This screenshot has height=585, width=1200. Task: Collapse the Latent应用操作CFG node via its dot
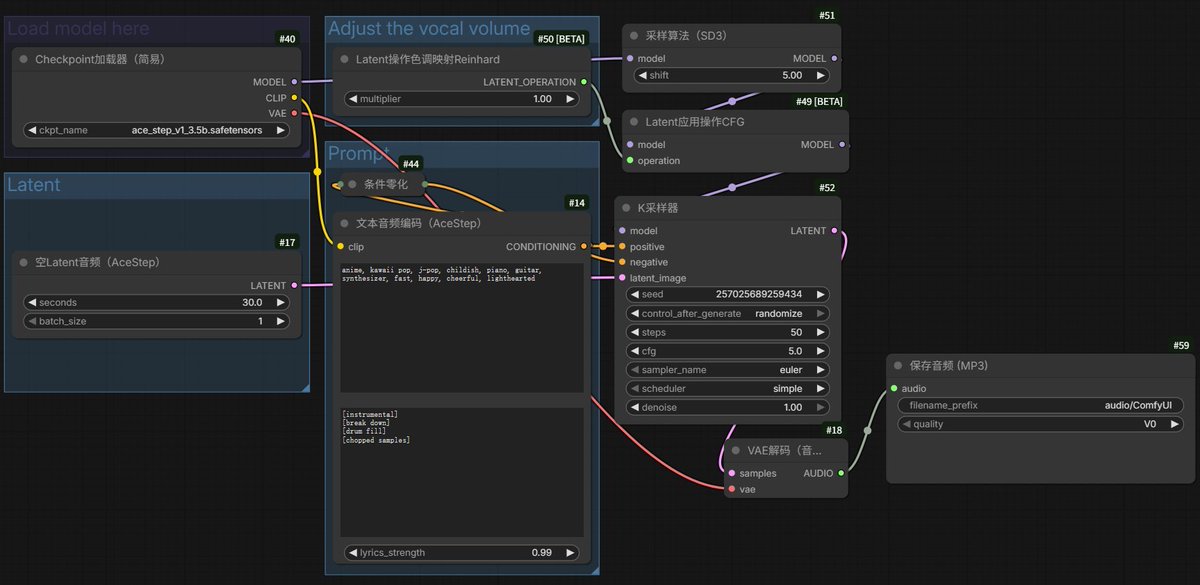pyautogui.click(x=634, y=121)
